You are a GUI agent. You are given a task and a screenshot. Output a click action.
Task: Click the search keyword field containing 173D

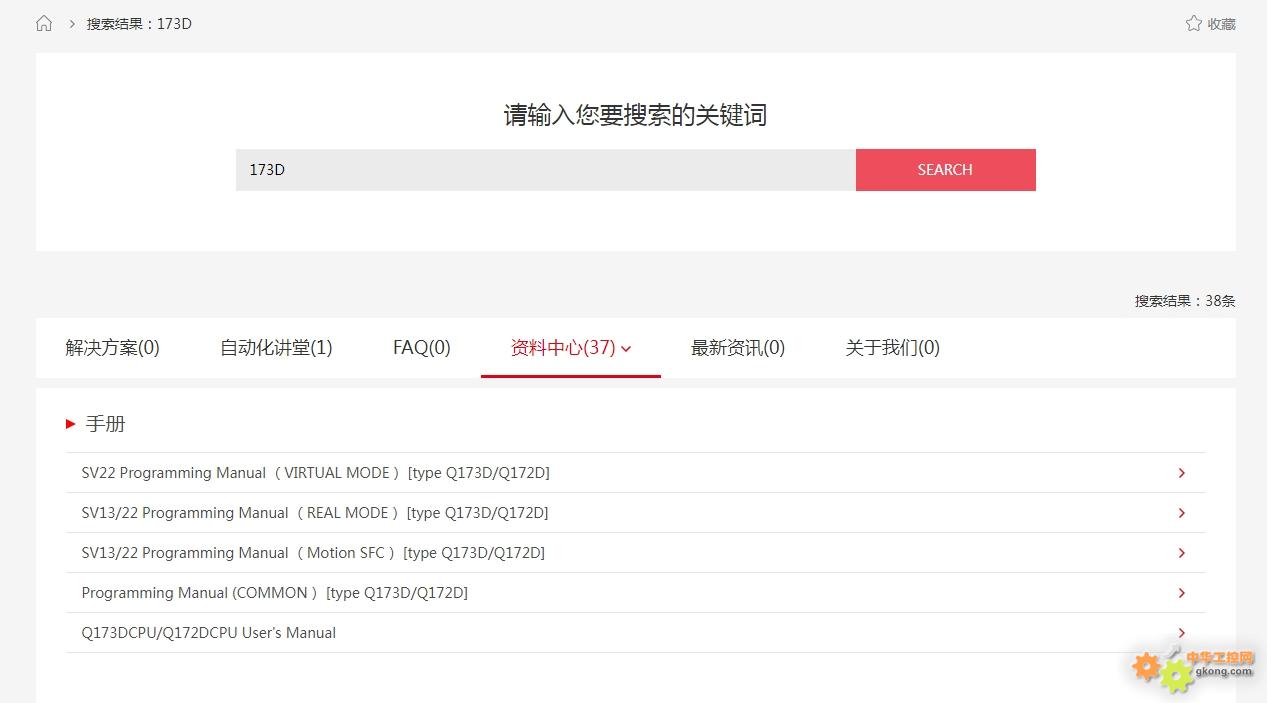pyautogui.click(x=545, y=170)
